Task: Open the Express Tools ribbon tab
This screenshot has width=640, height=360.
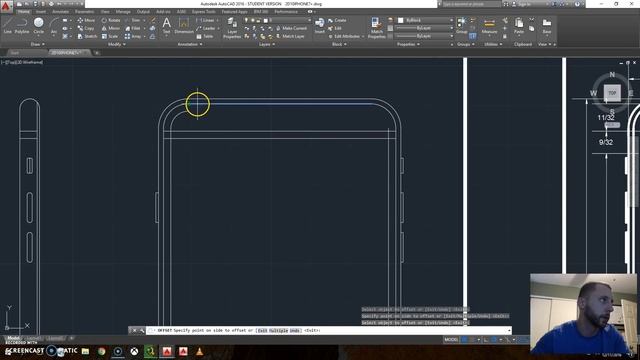Action: [204, 11]
